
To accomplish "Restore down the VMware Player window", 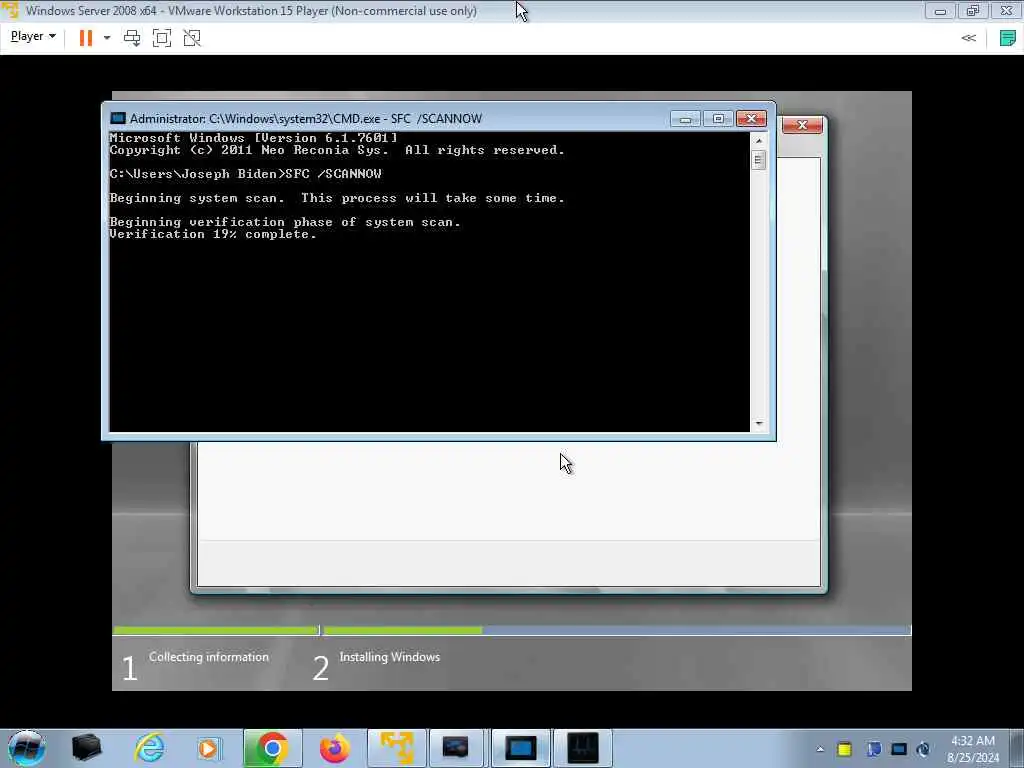I will click(973, 11).
